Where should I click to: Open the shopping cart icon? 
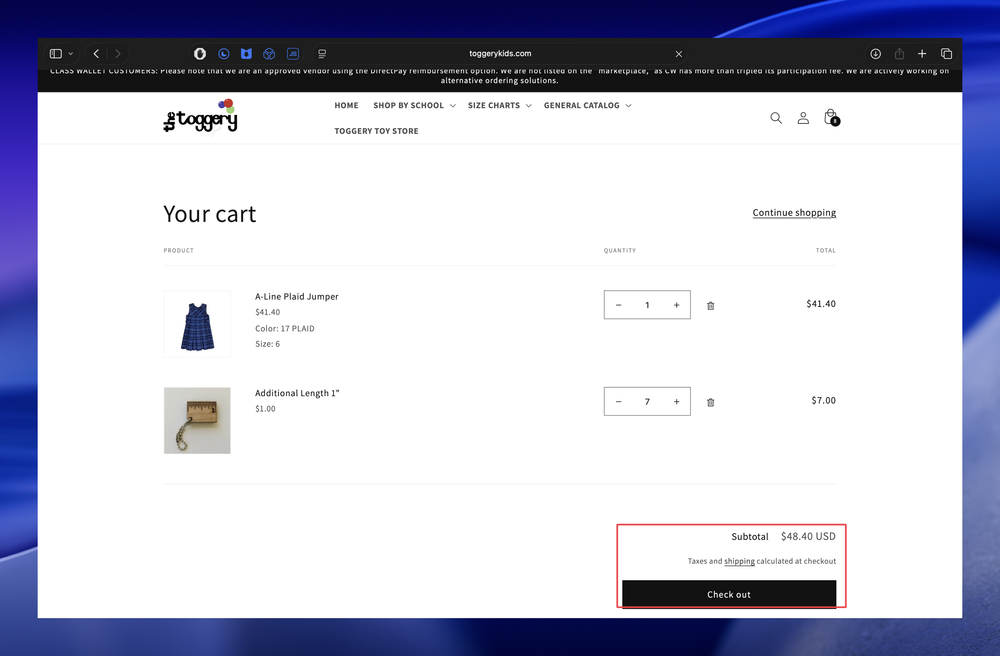click(x=831, y=117)
